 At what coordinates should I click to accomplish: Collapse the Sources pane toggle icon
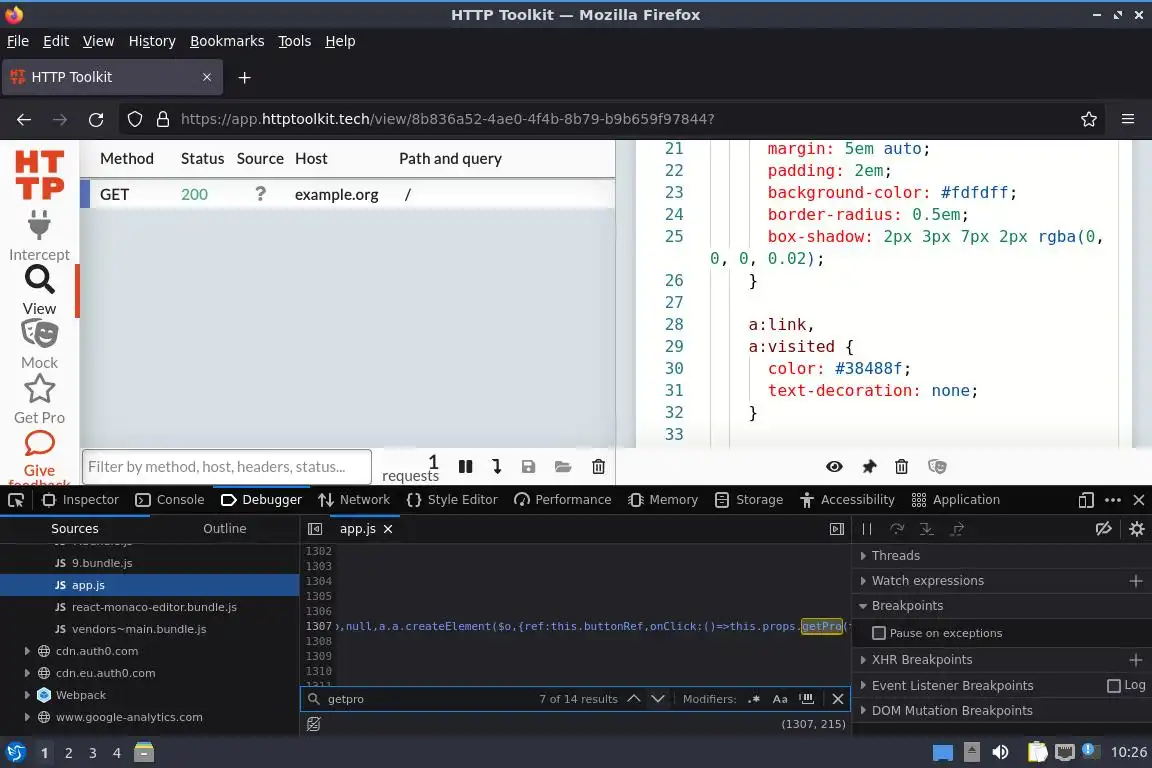coord(315,529)
